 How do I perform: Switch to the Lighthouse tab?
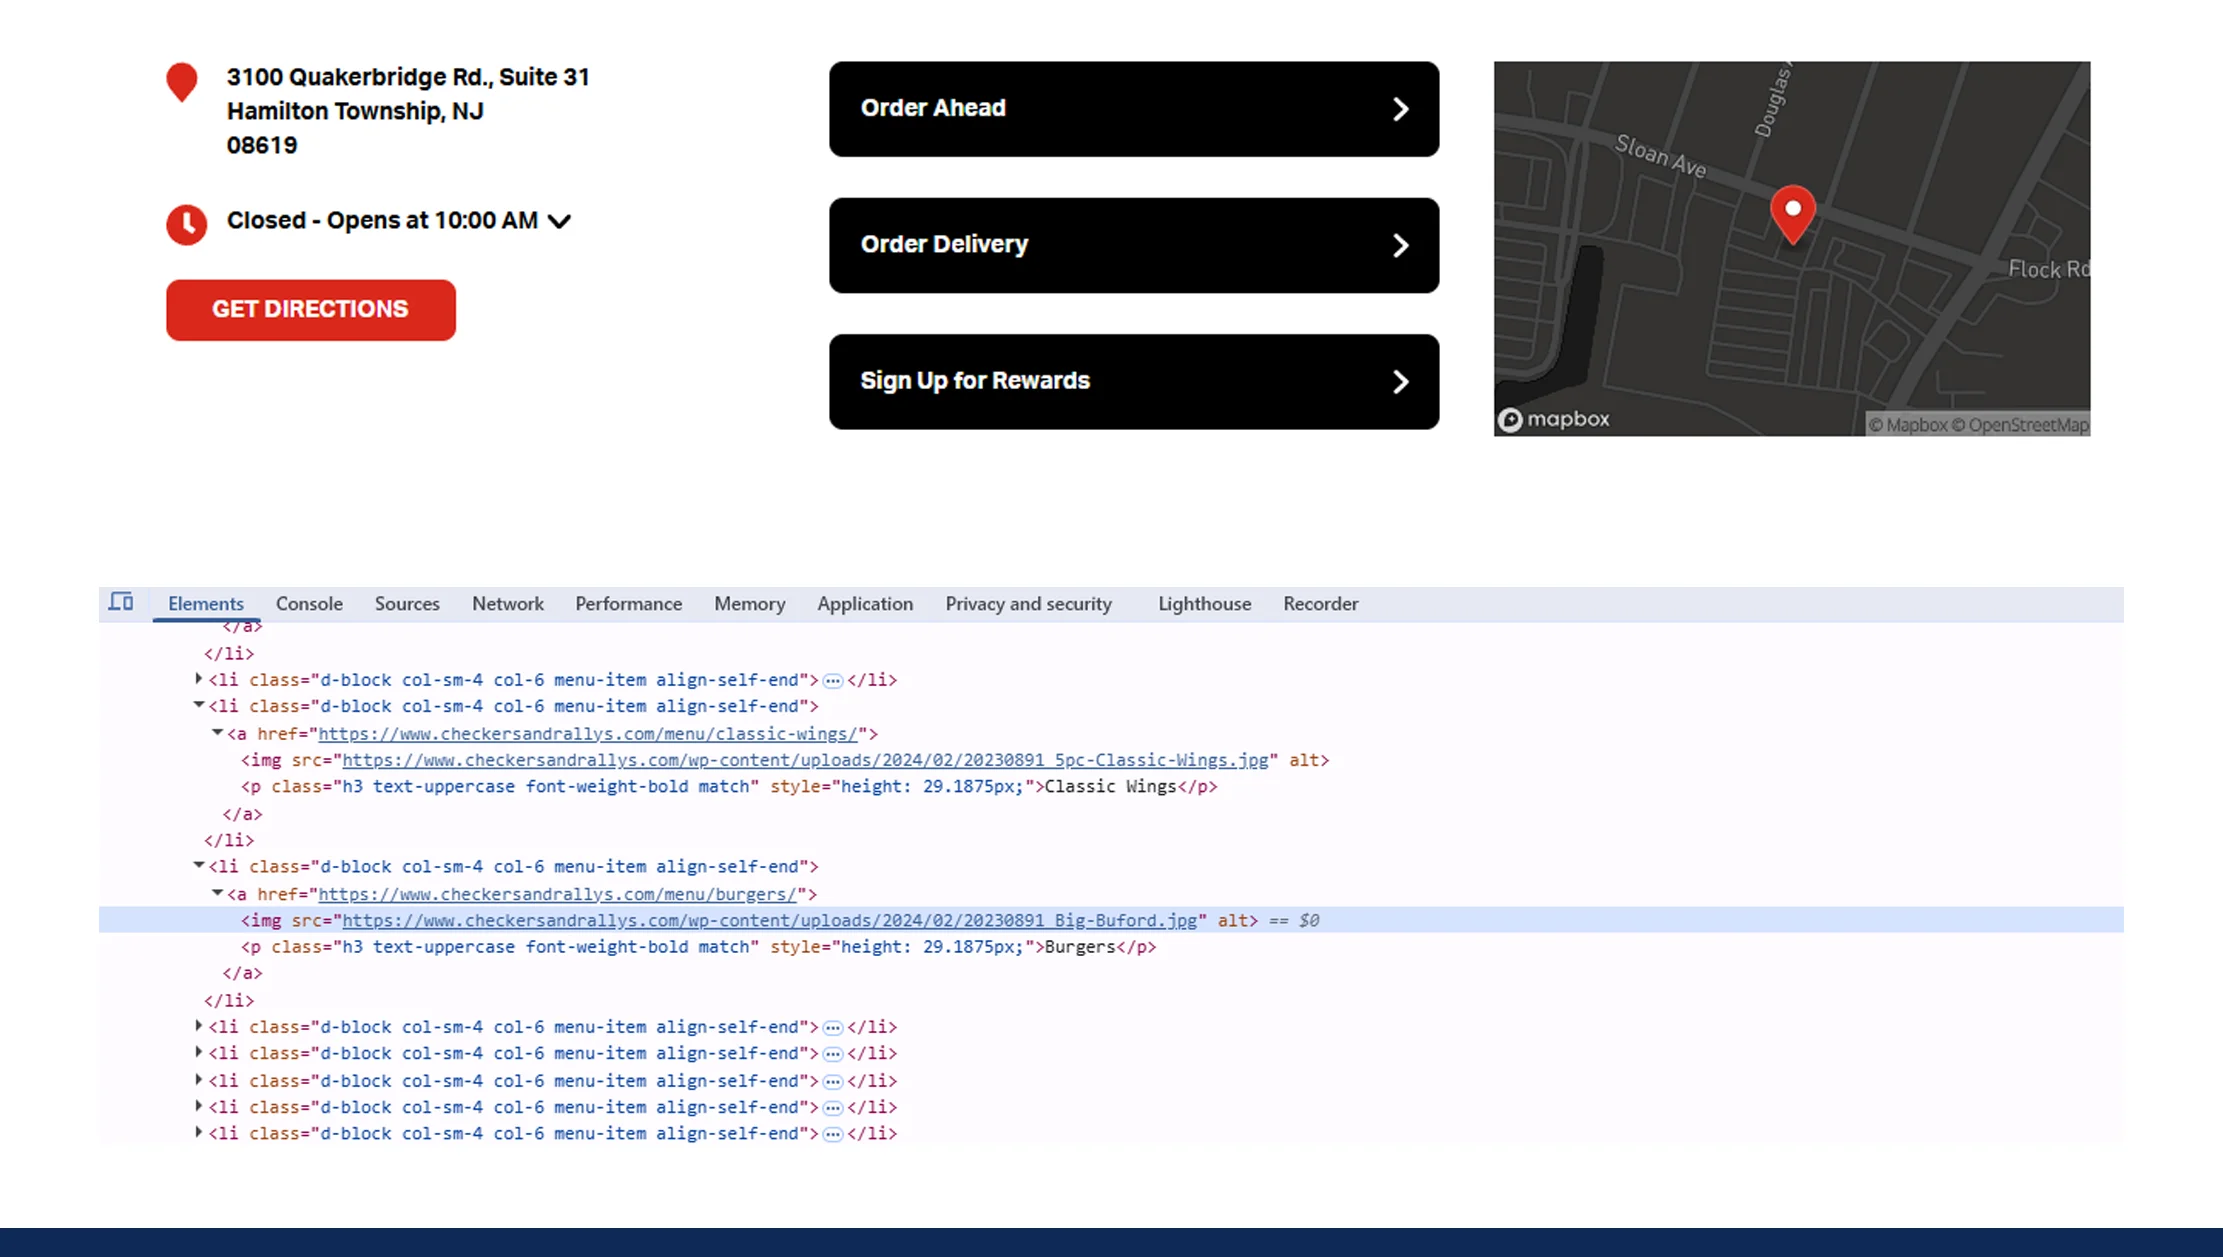(x=1204, y=604)
